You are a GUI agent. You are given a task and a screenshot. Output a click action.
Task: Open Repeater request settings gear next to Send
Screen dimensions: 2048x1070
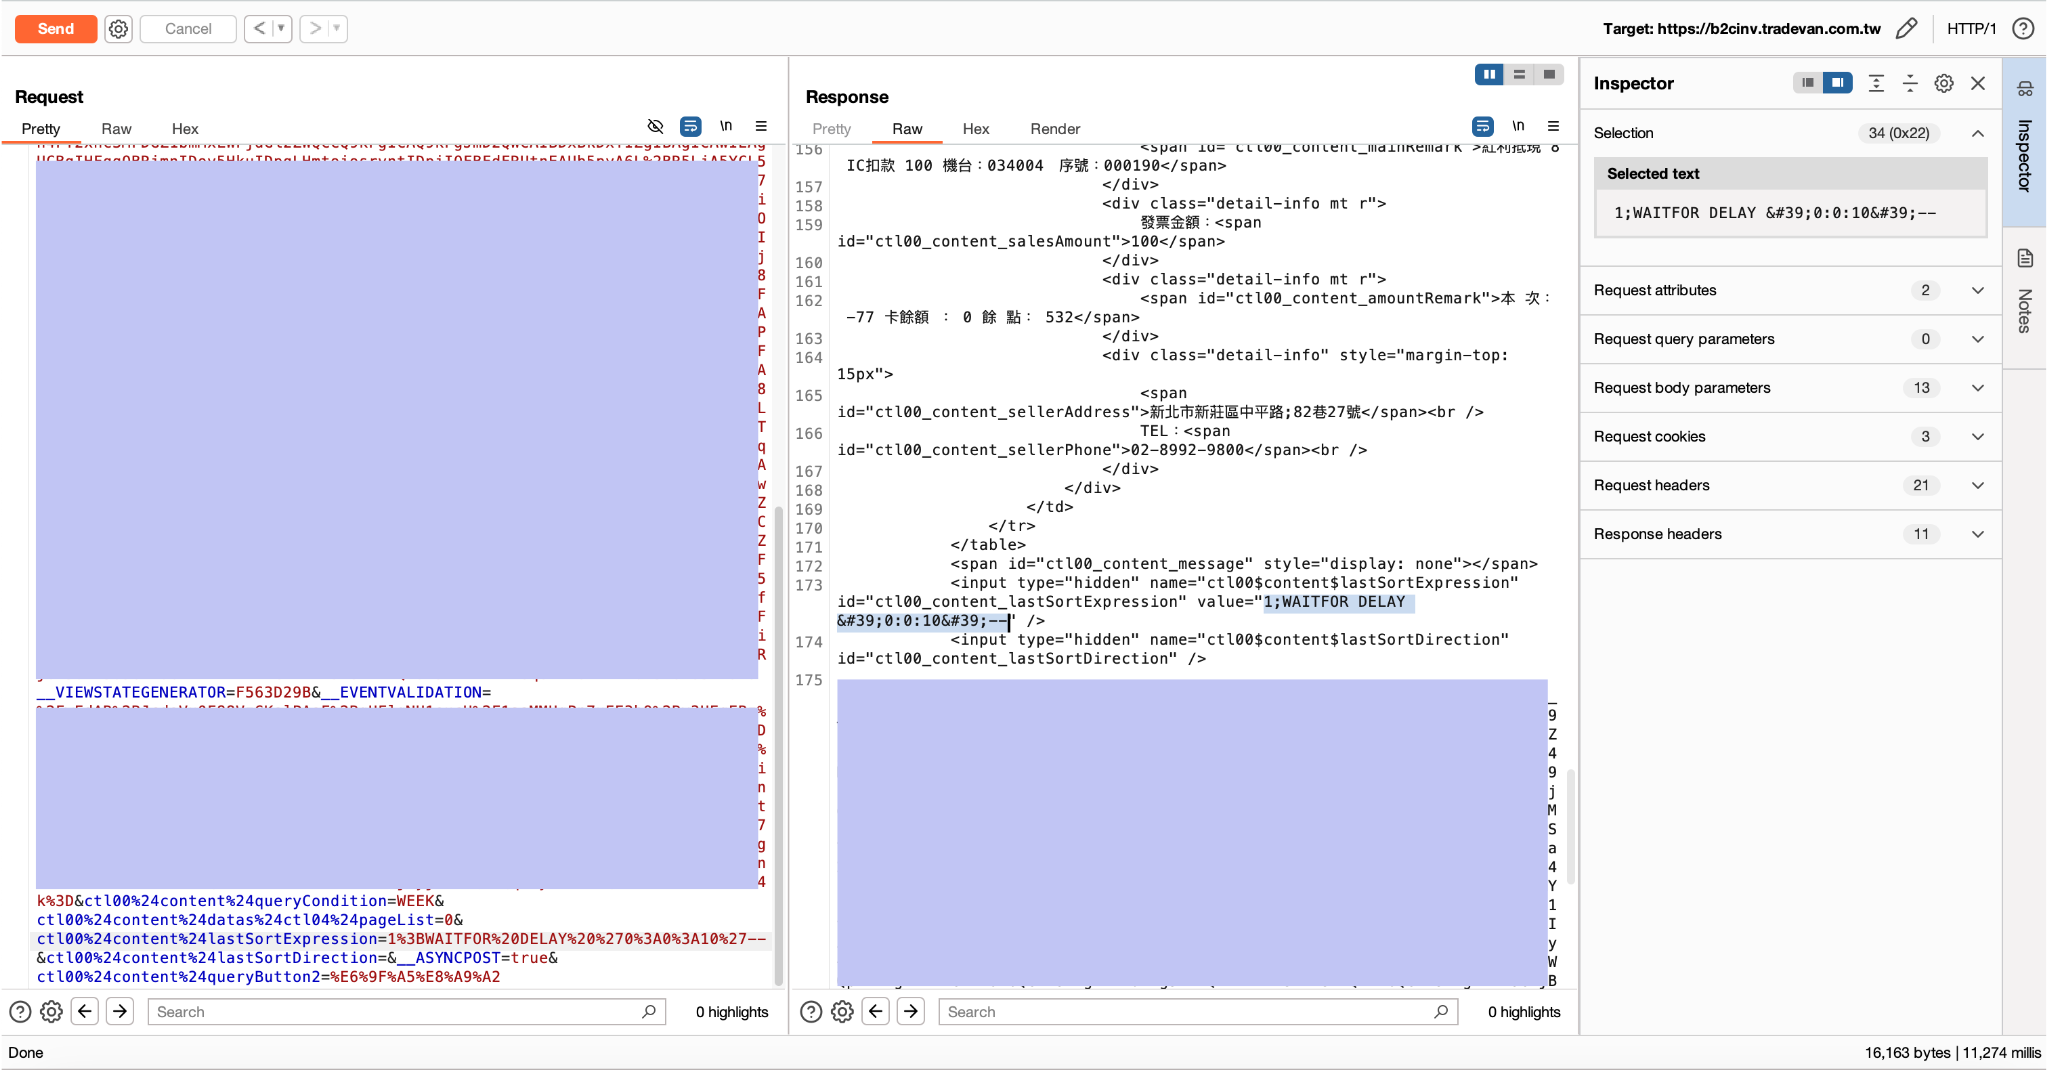click(118, 29)
